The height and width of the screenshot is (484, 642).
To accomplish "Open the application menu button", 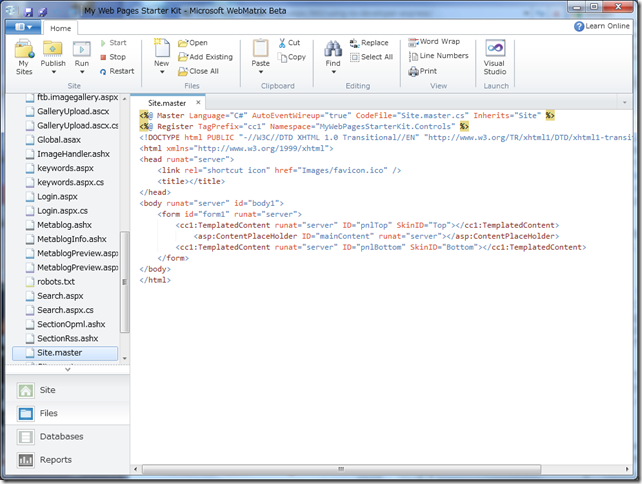I will pos(23,27).
